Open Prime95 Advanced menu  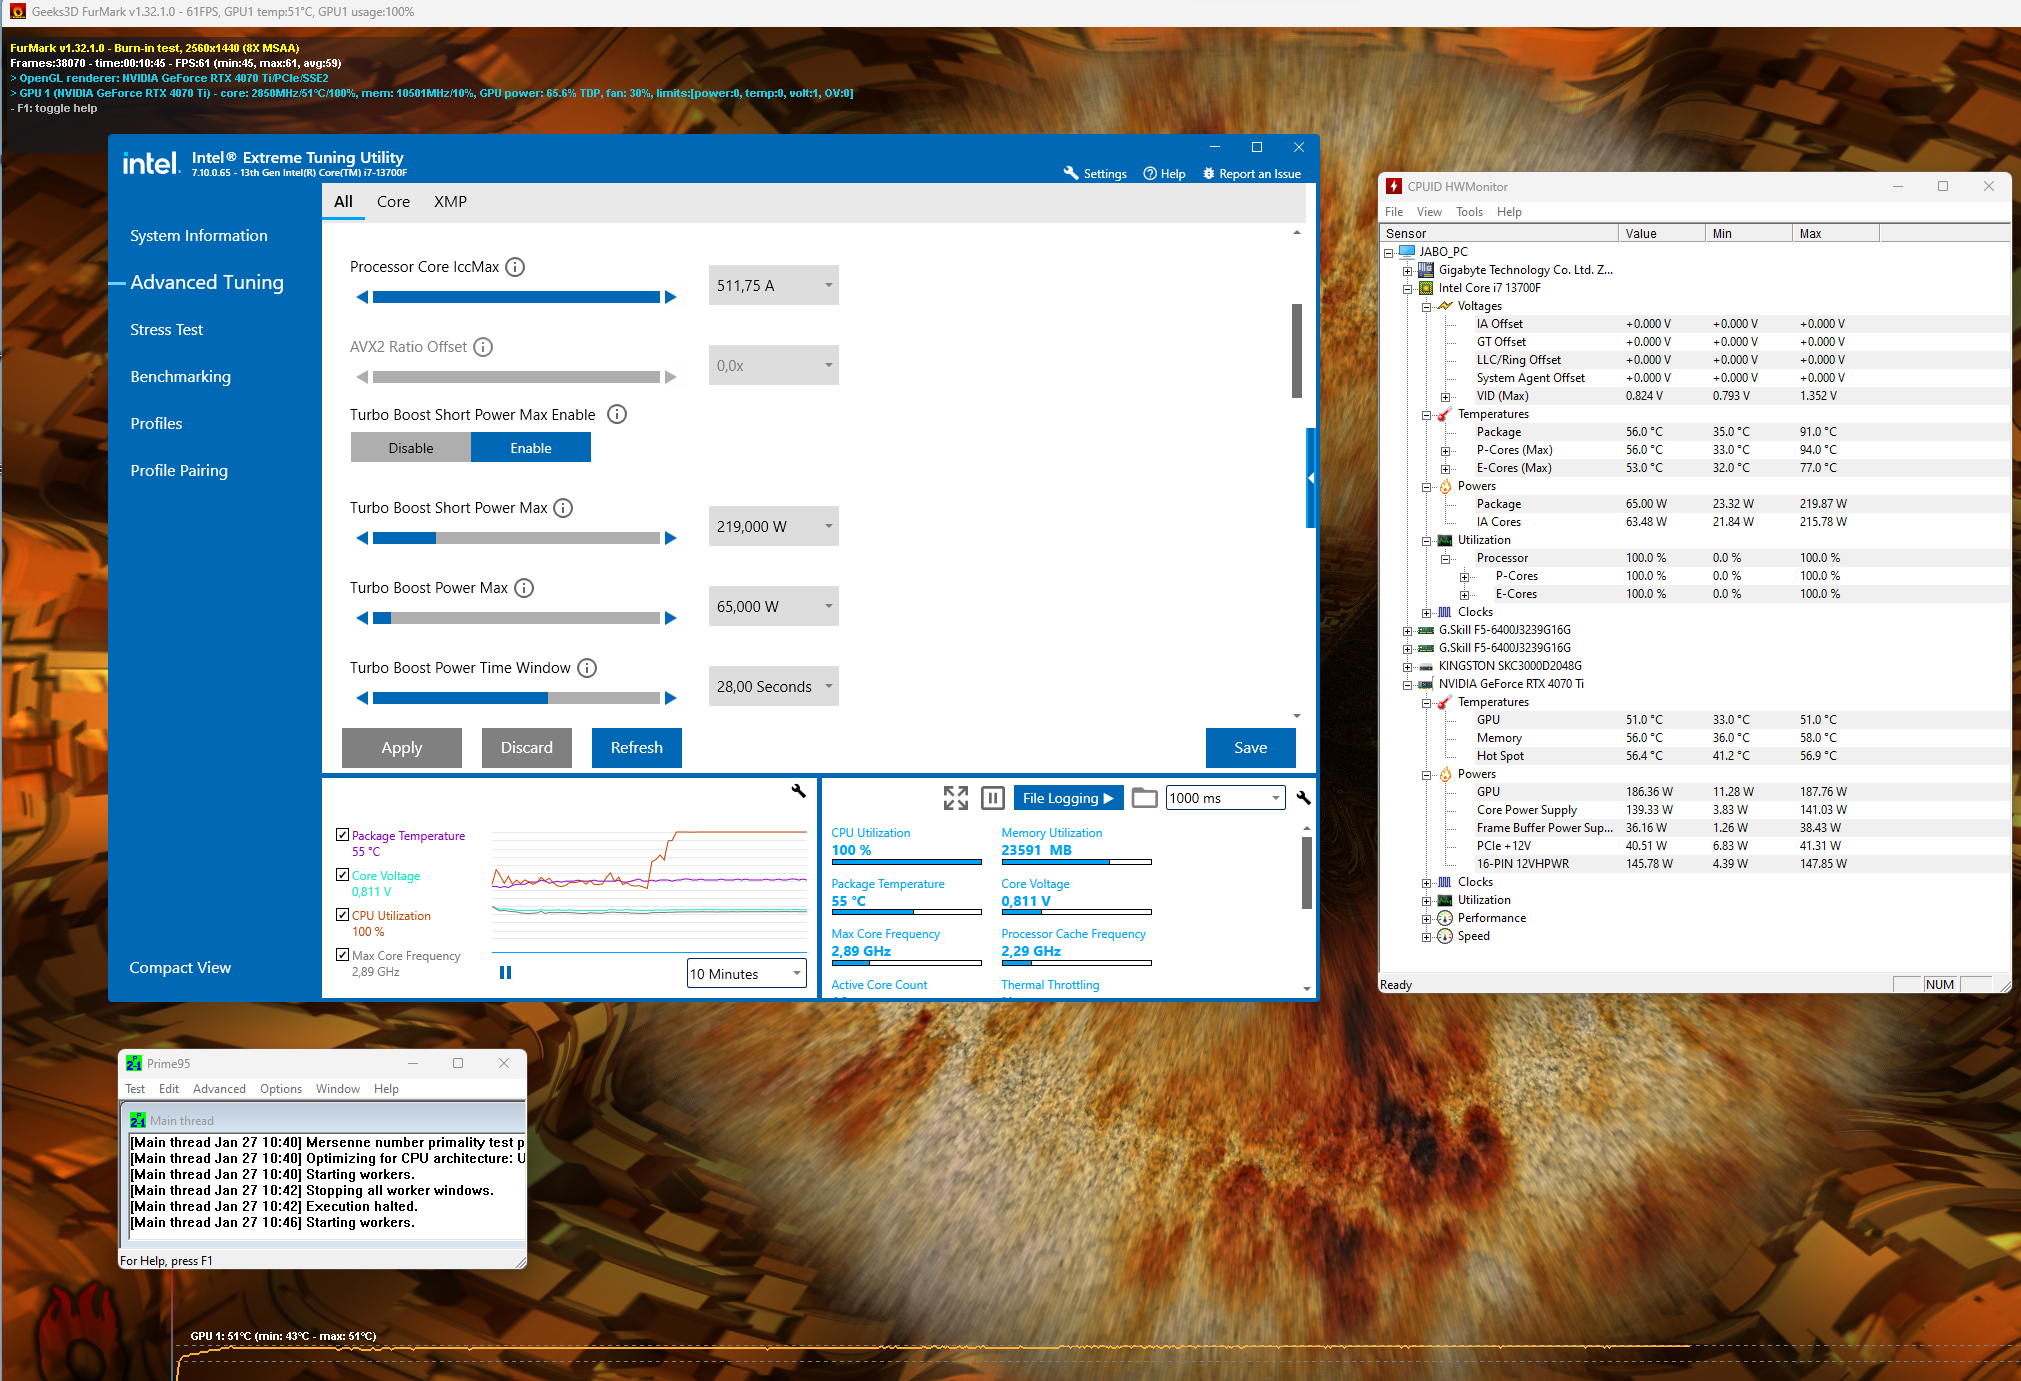[219, 1089]
